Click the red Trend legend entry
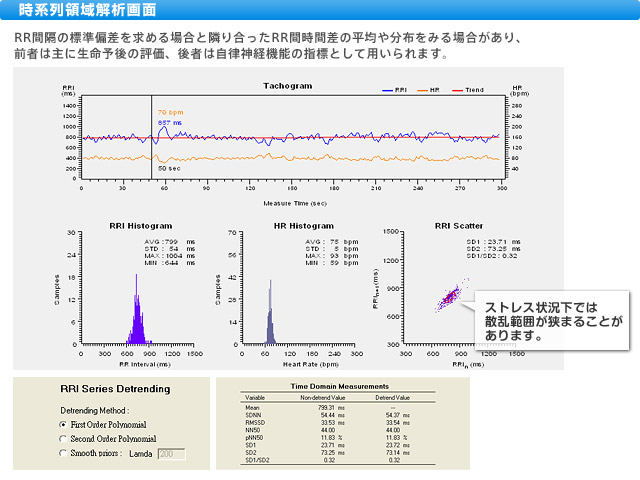The image size is (640, 480). pos(468,90)
